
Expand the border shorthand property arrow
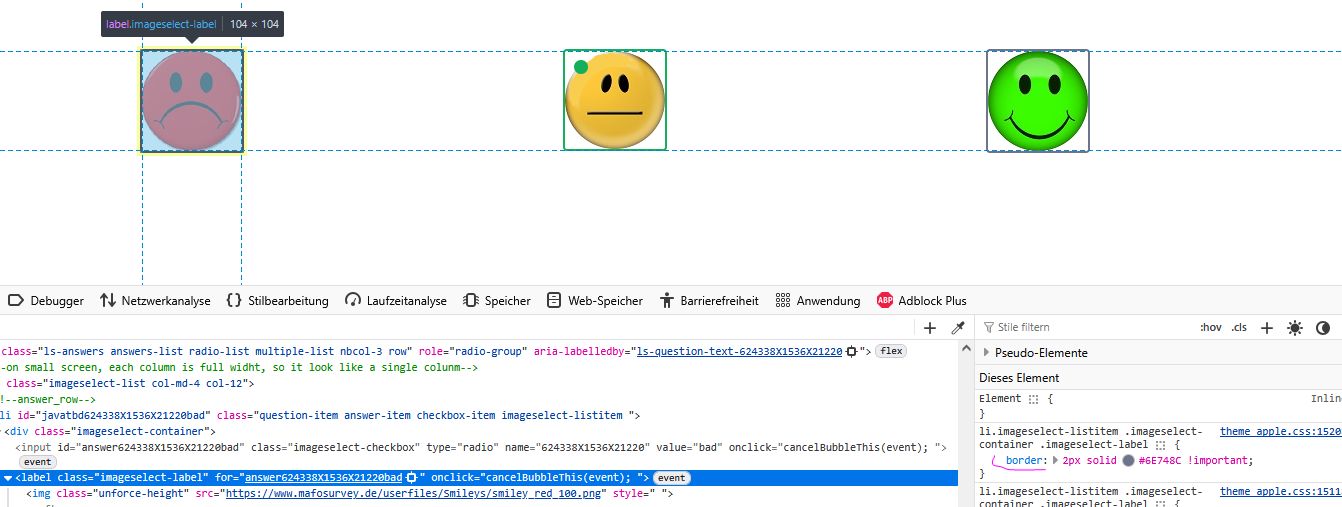tap(1055, 461)
